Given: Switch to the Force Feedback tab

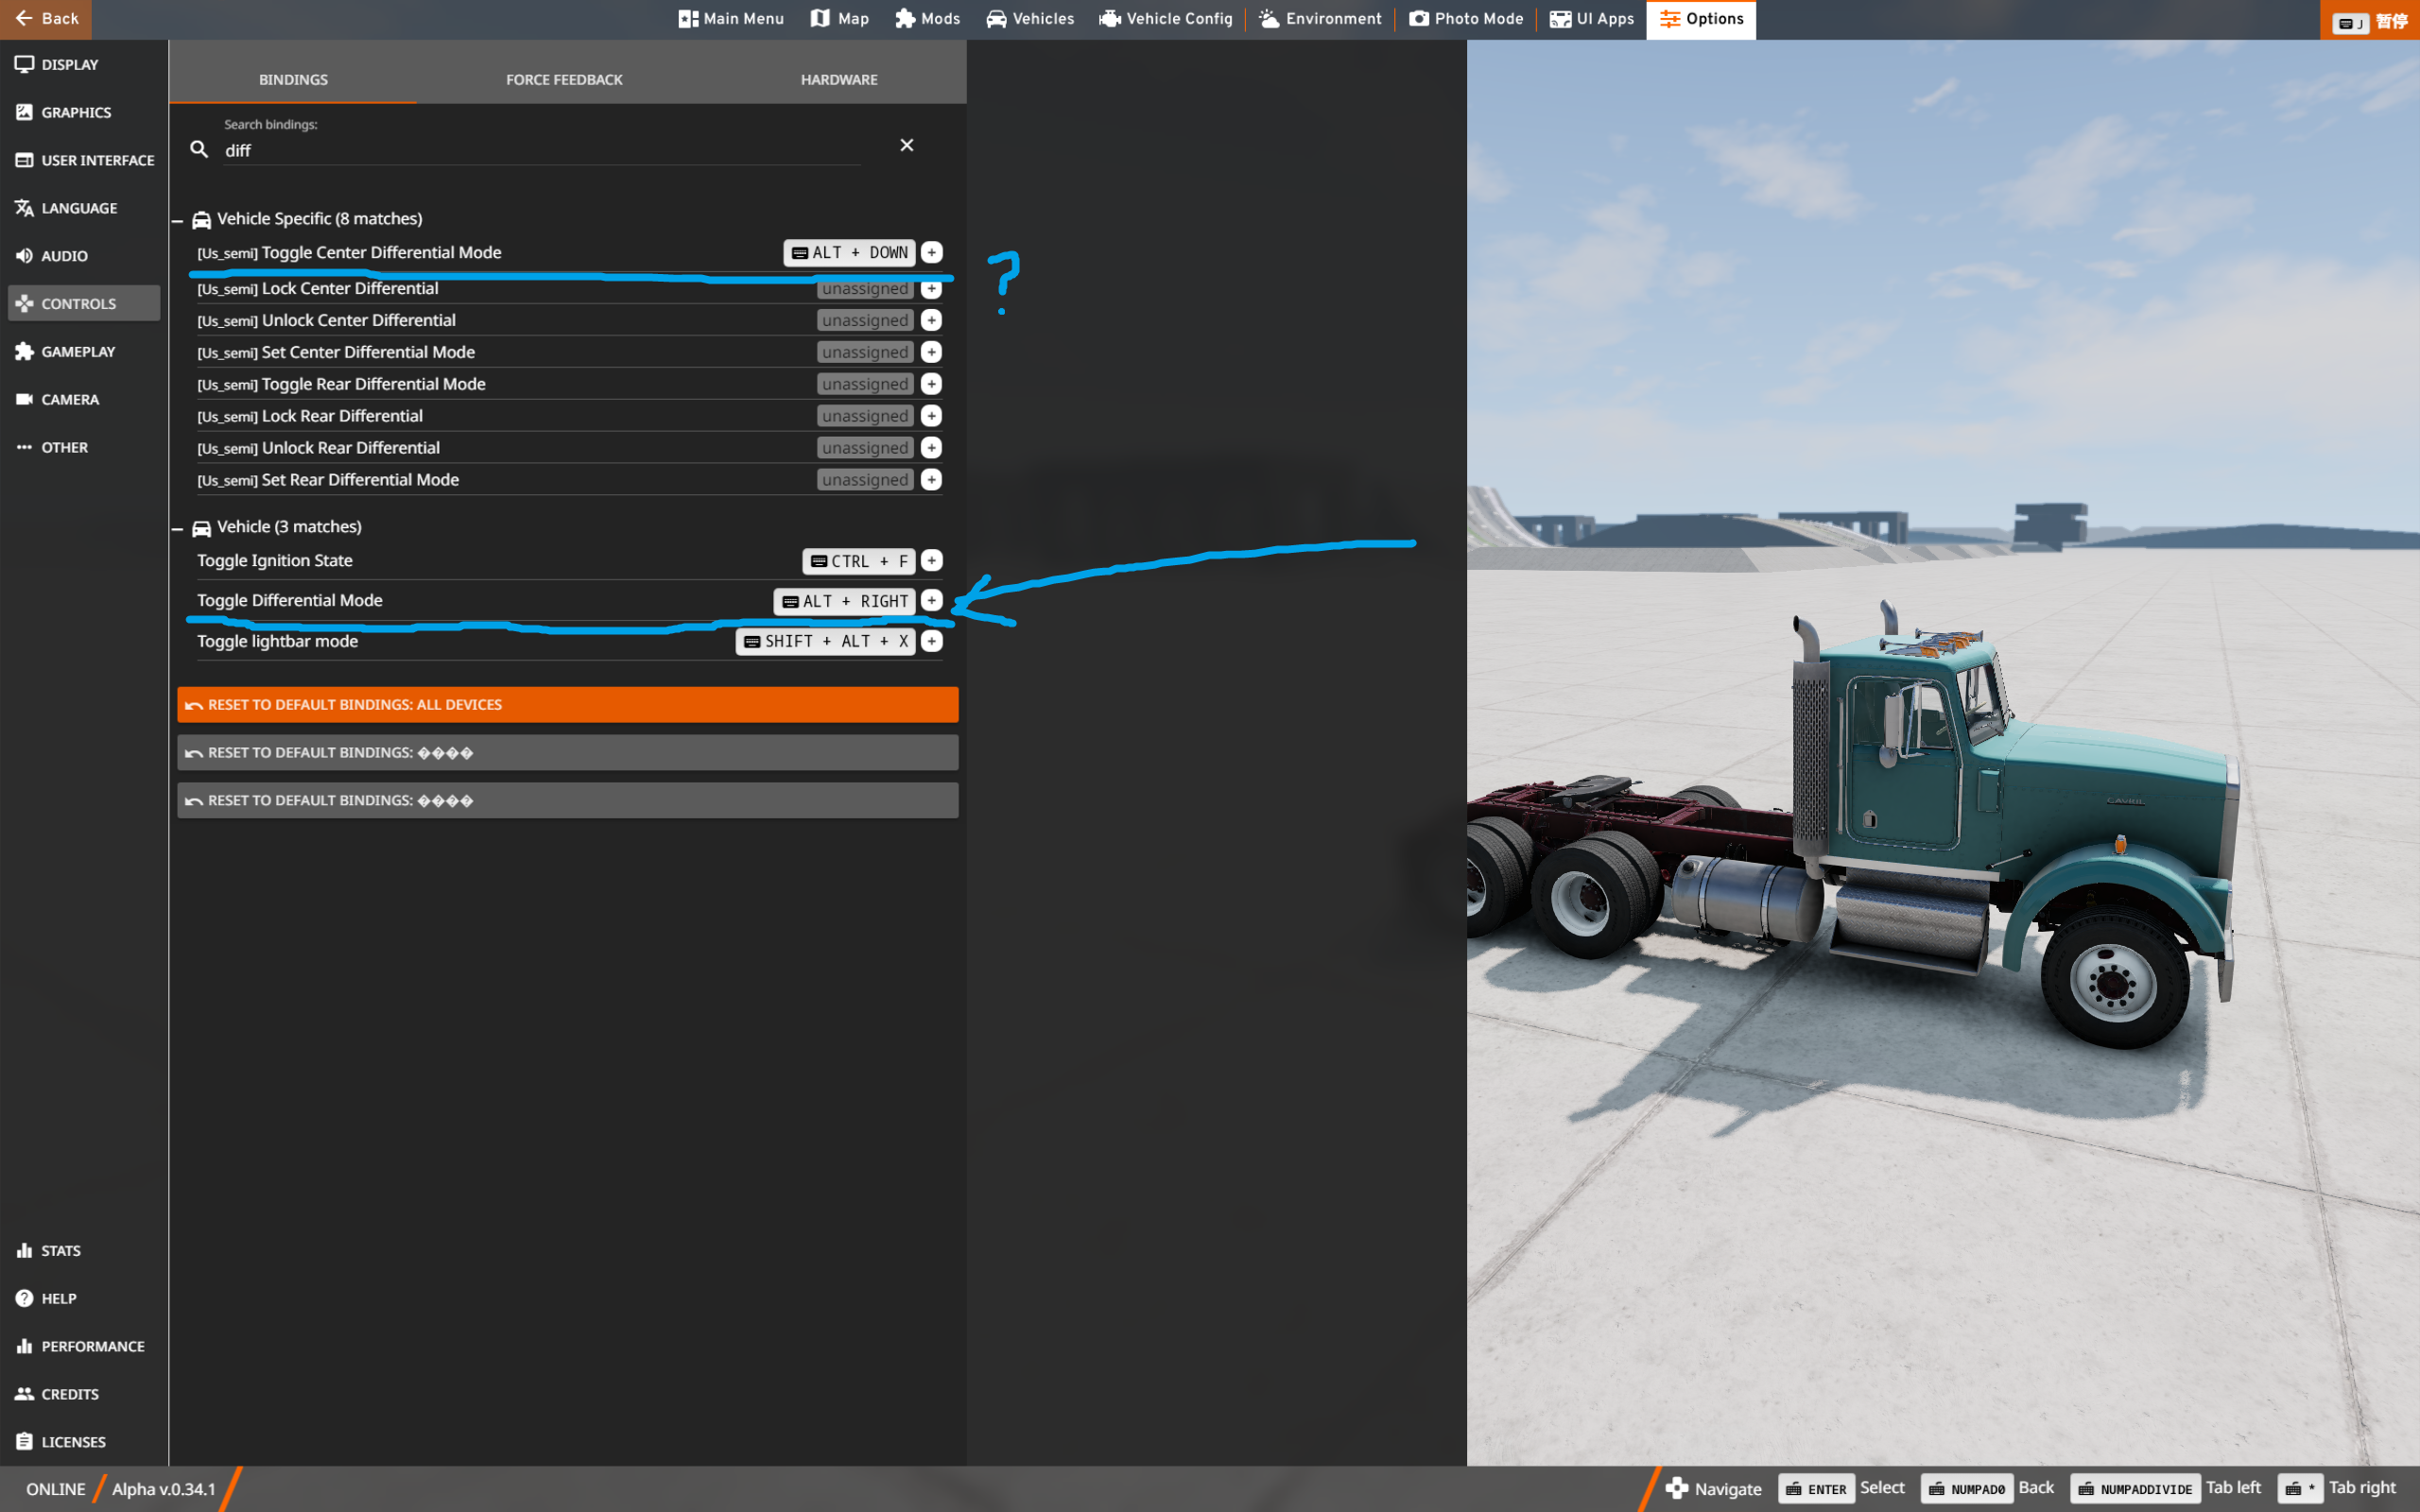Looking at the screenshot, I should tap(564, 79).
